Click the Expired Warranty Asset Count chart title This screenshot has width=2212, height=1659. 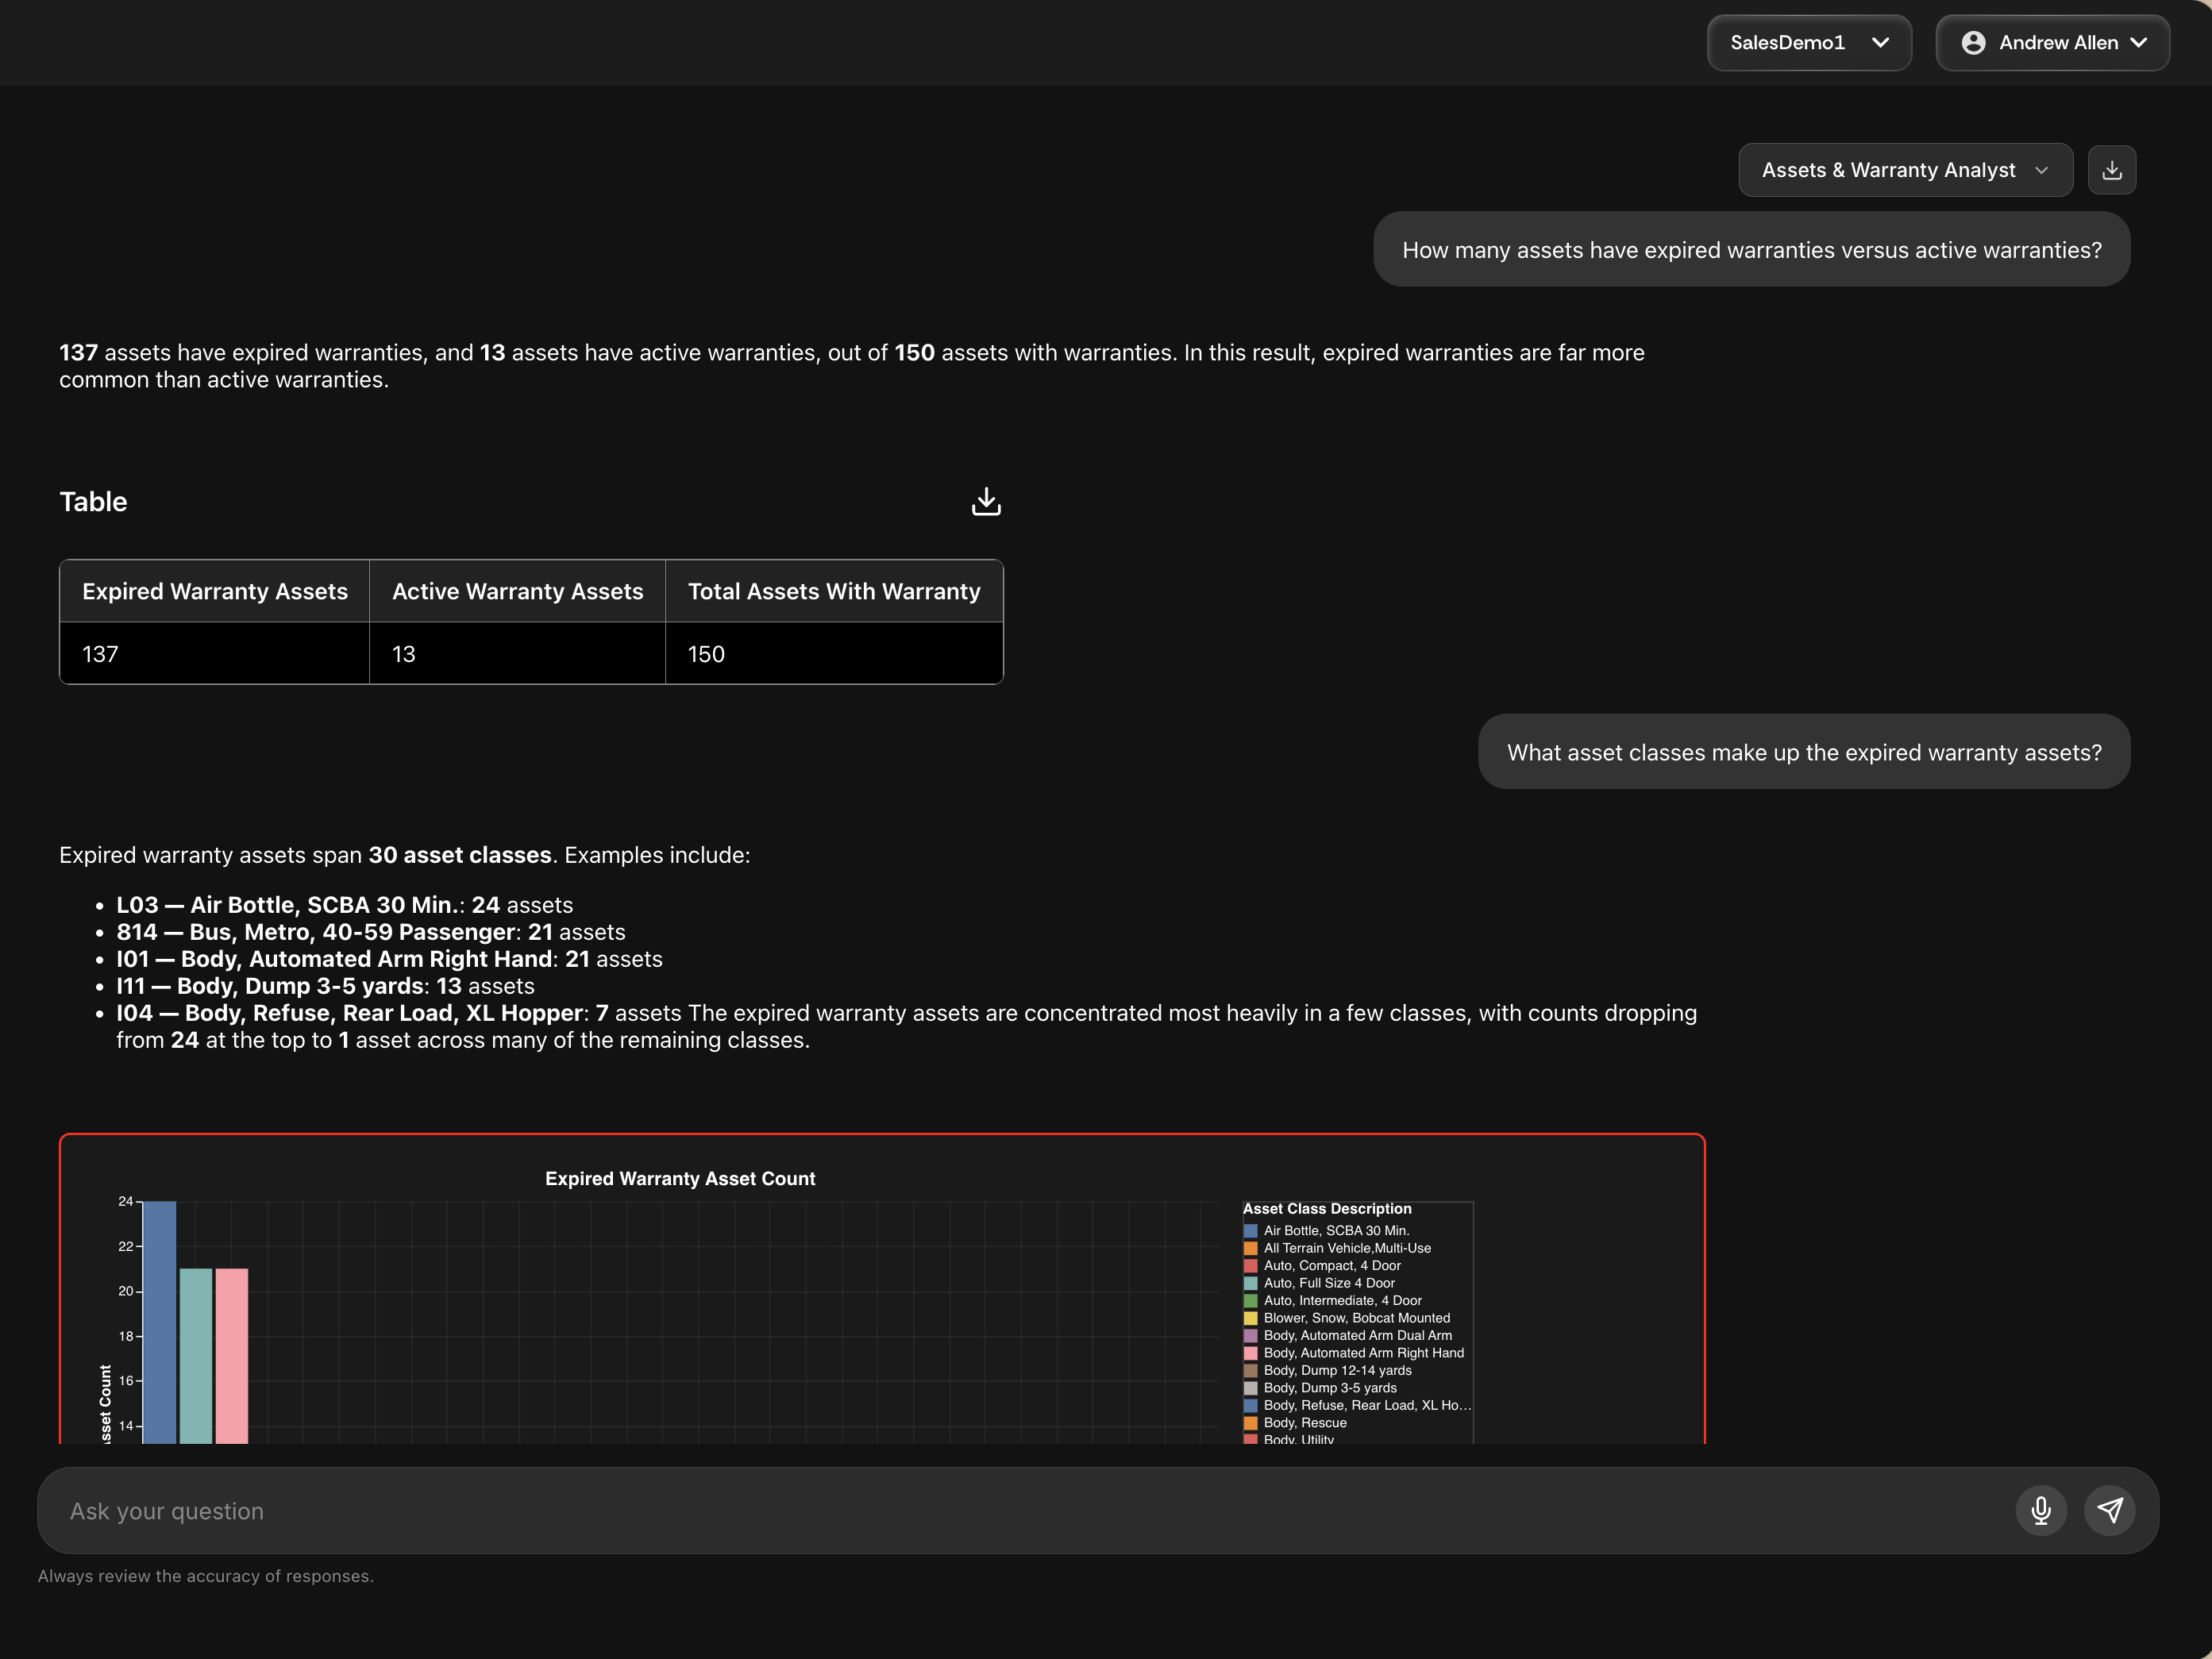point(680,1178)
